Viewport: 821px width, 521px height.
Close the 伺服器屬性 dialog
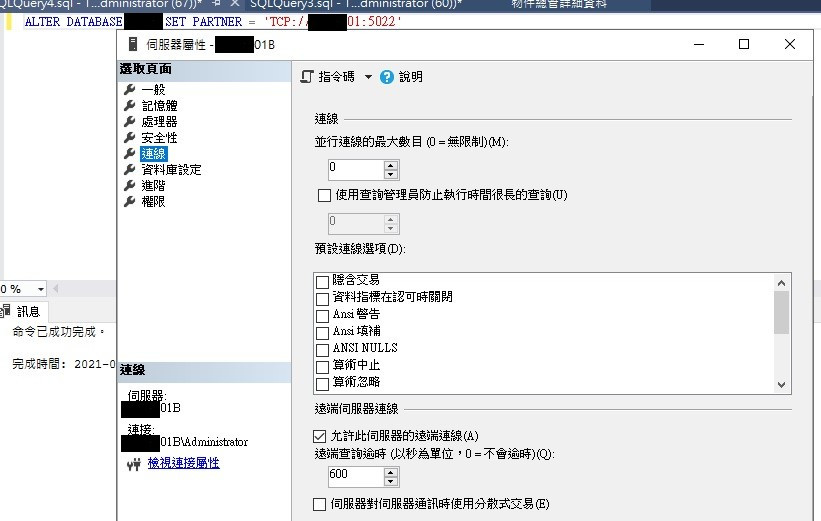(790, 45)
